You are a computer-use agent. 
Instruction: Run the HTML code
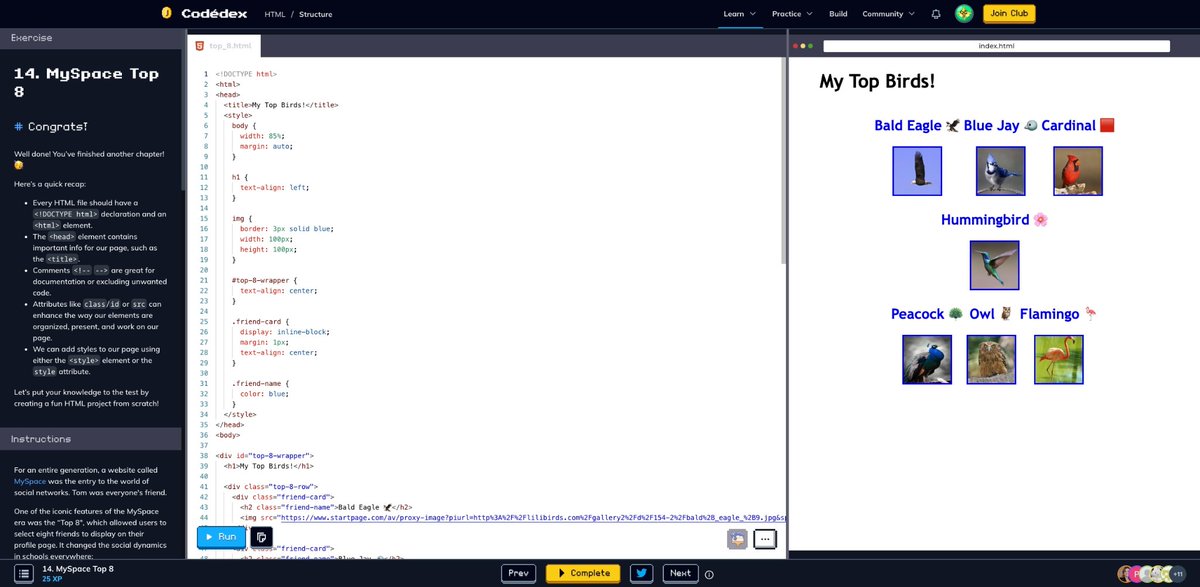[220, 537]
